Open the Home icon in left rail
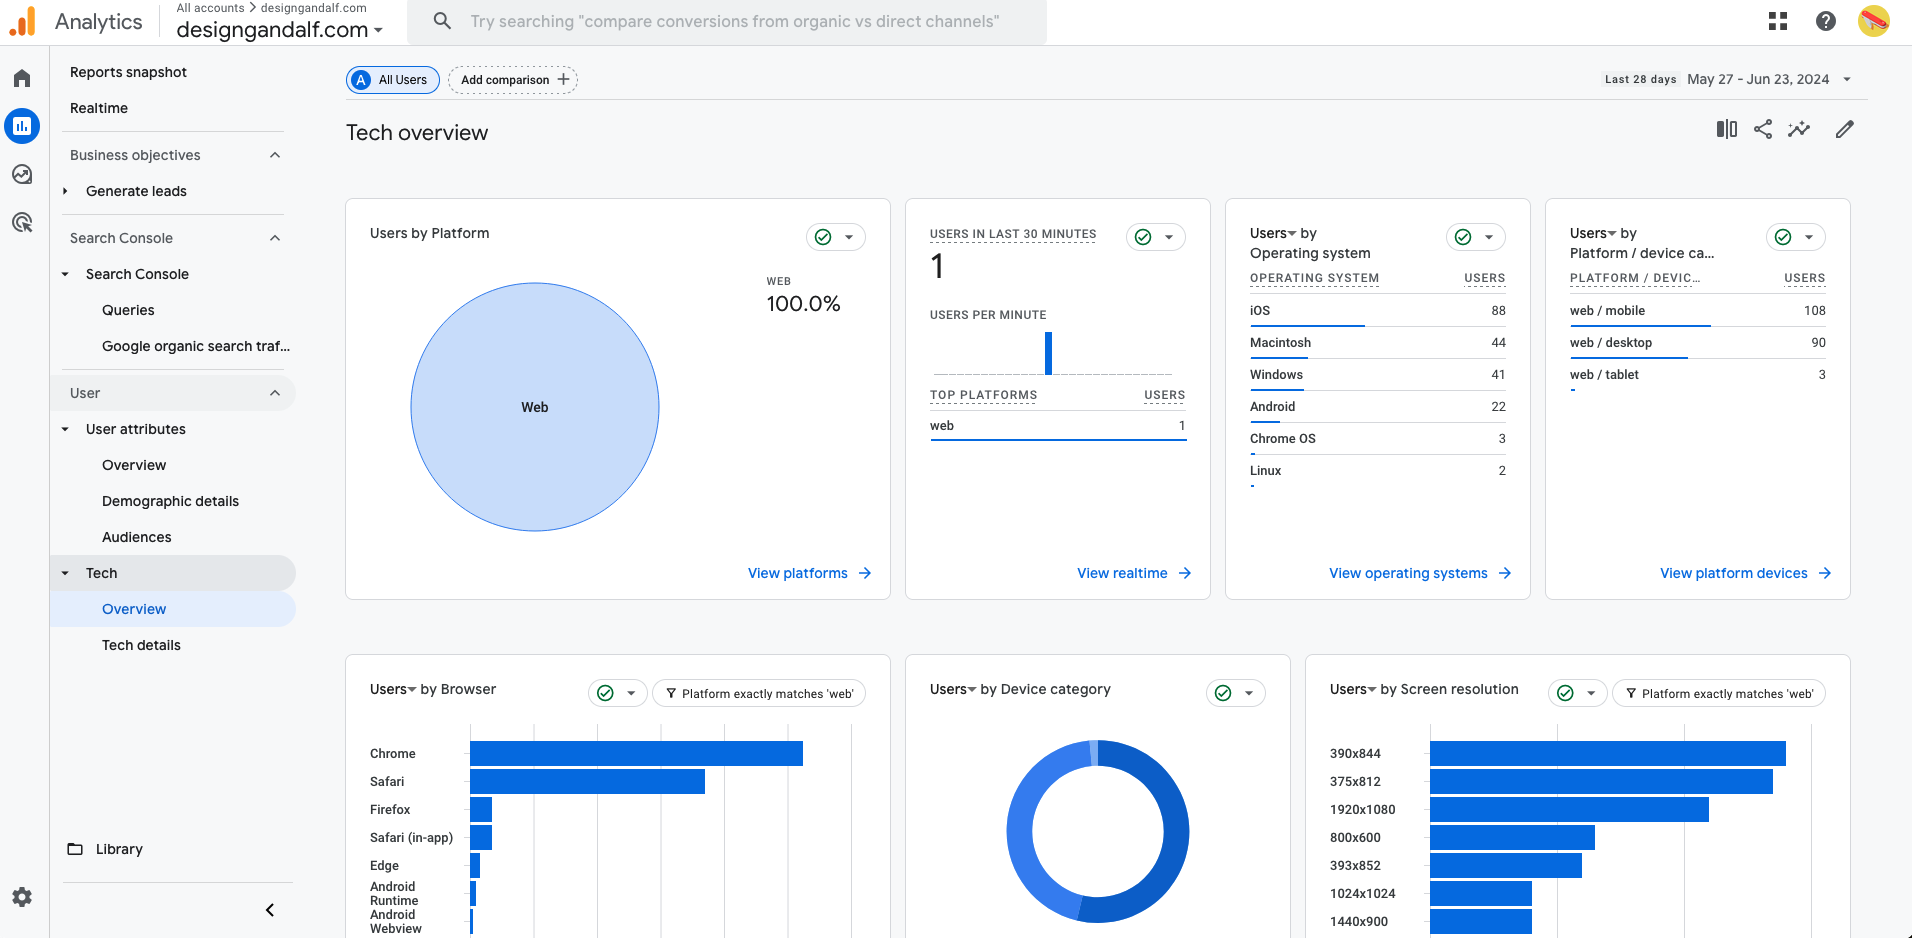Viewport: 1912px width, 938px height. 22,78
